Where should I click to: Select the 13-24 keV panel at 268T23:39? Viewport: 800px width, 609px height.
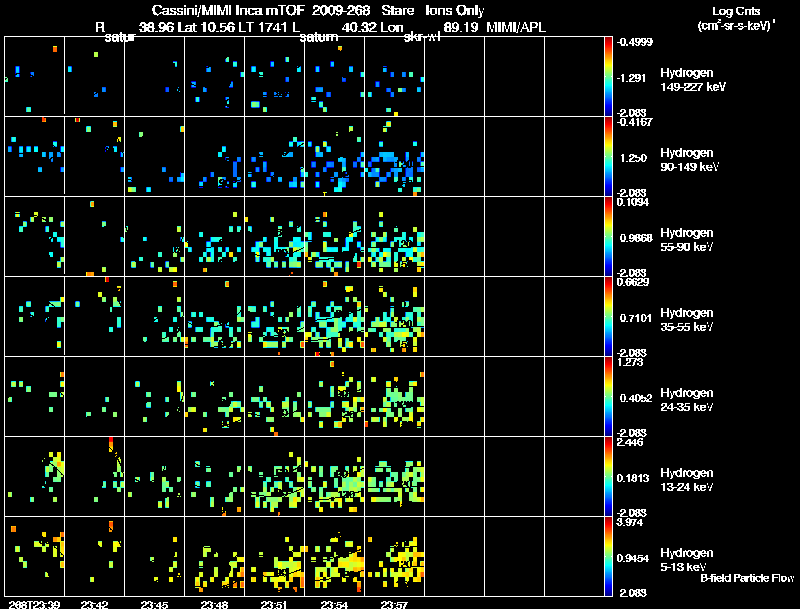34,476
